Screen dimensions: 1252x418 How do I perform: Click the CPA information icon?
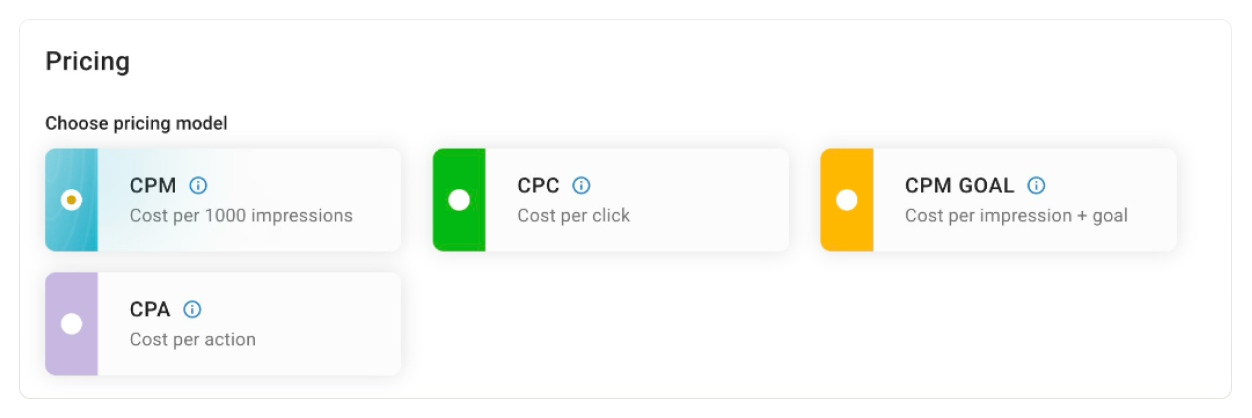[193, 309]
